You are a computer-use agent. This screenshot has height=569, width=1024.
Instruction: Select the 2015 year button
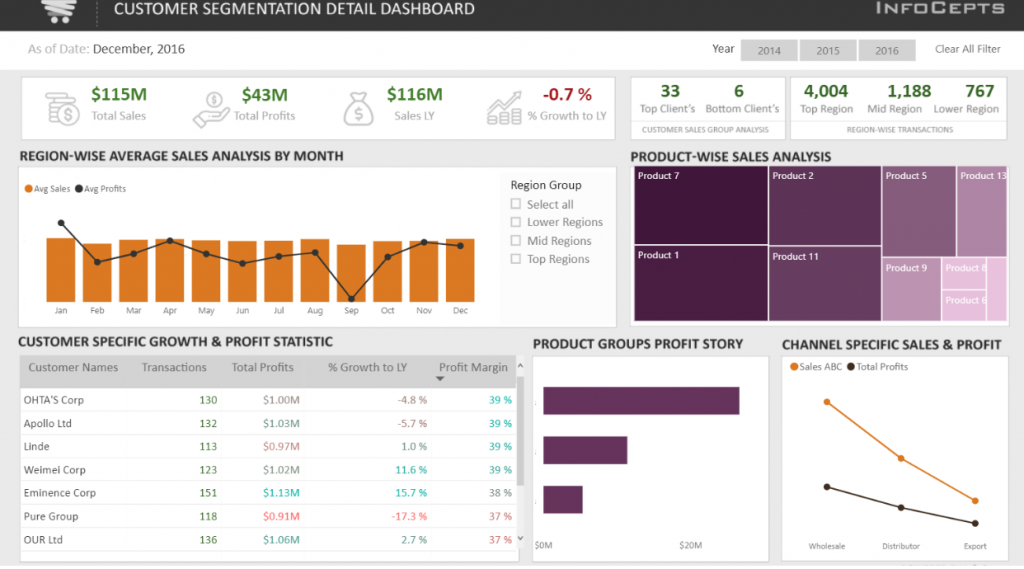click(x=827, y=50)
